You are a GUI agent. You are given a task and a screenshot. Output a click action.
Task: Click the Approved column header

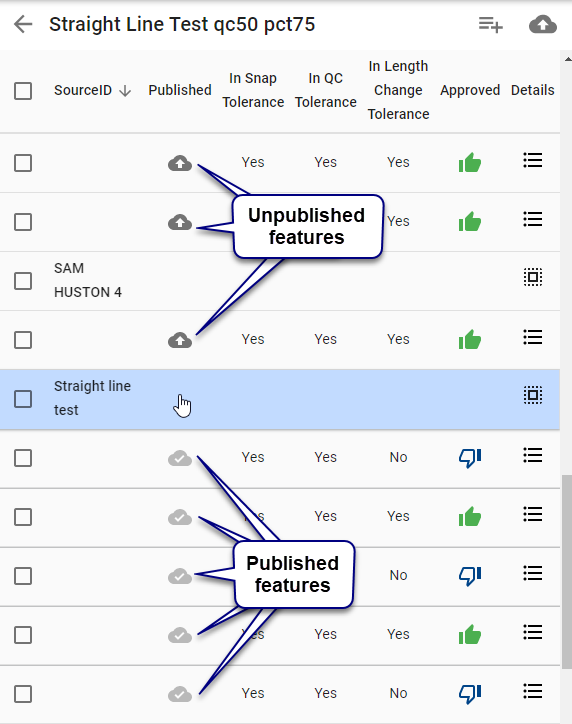[470, 90]
